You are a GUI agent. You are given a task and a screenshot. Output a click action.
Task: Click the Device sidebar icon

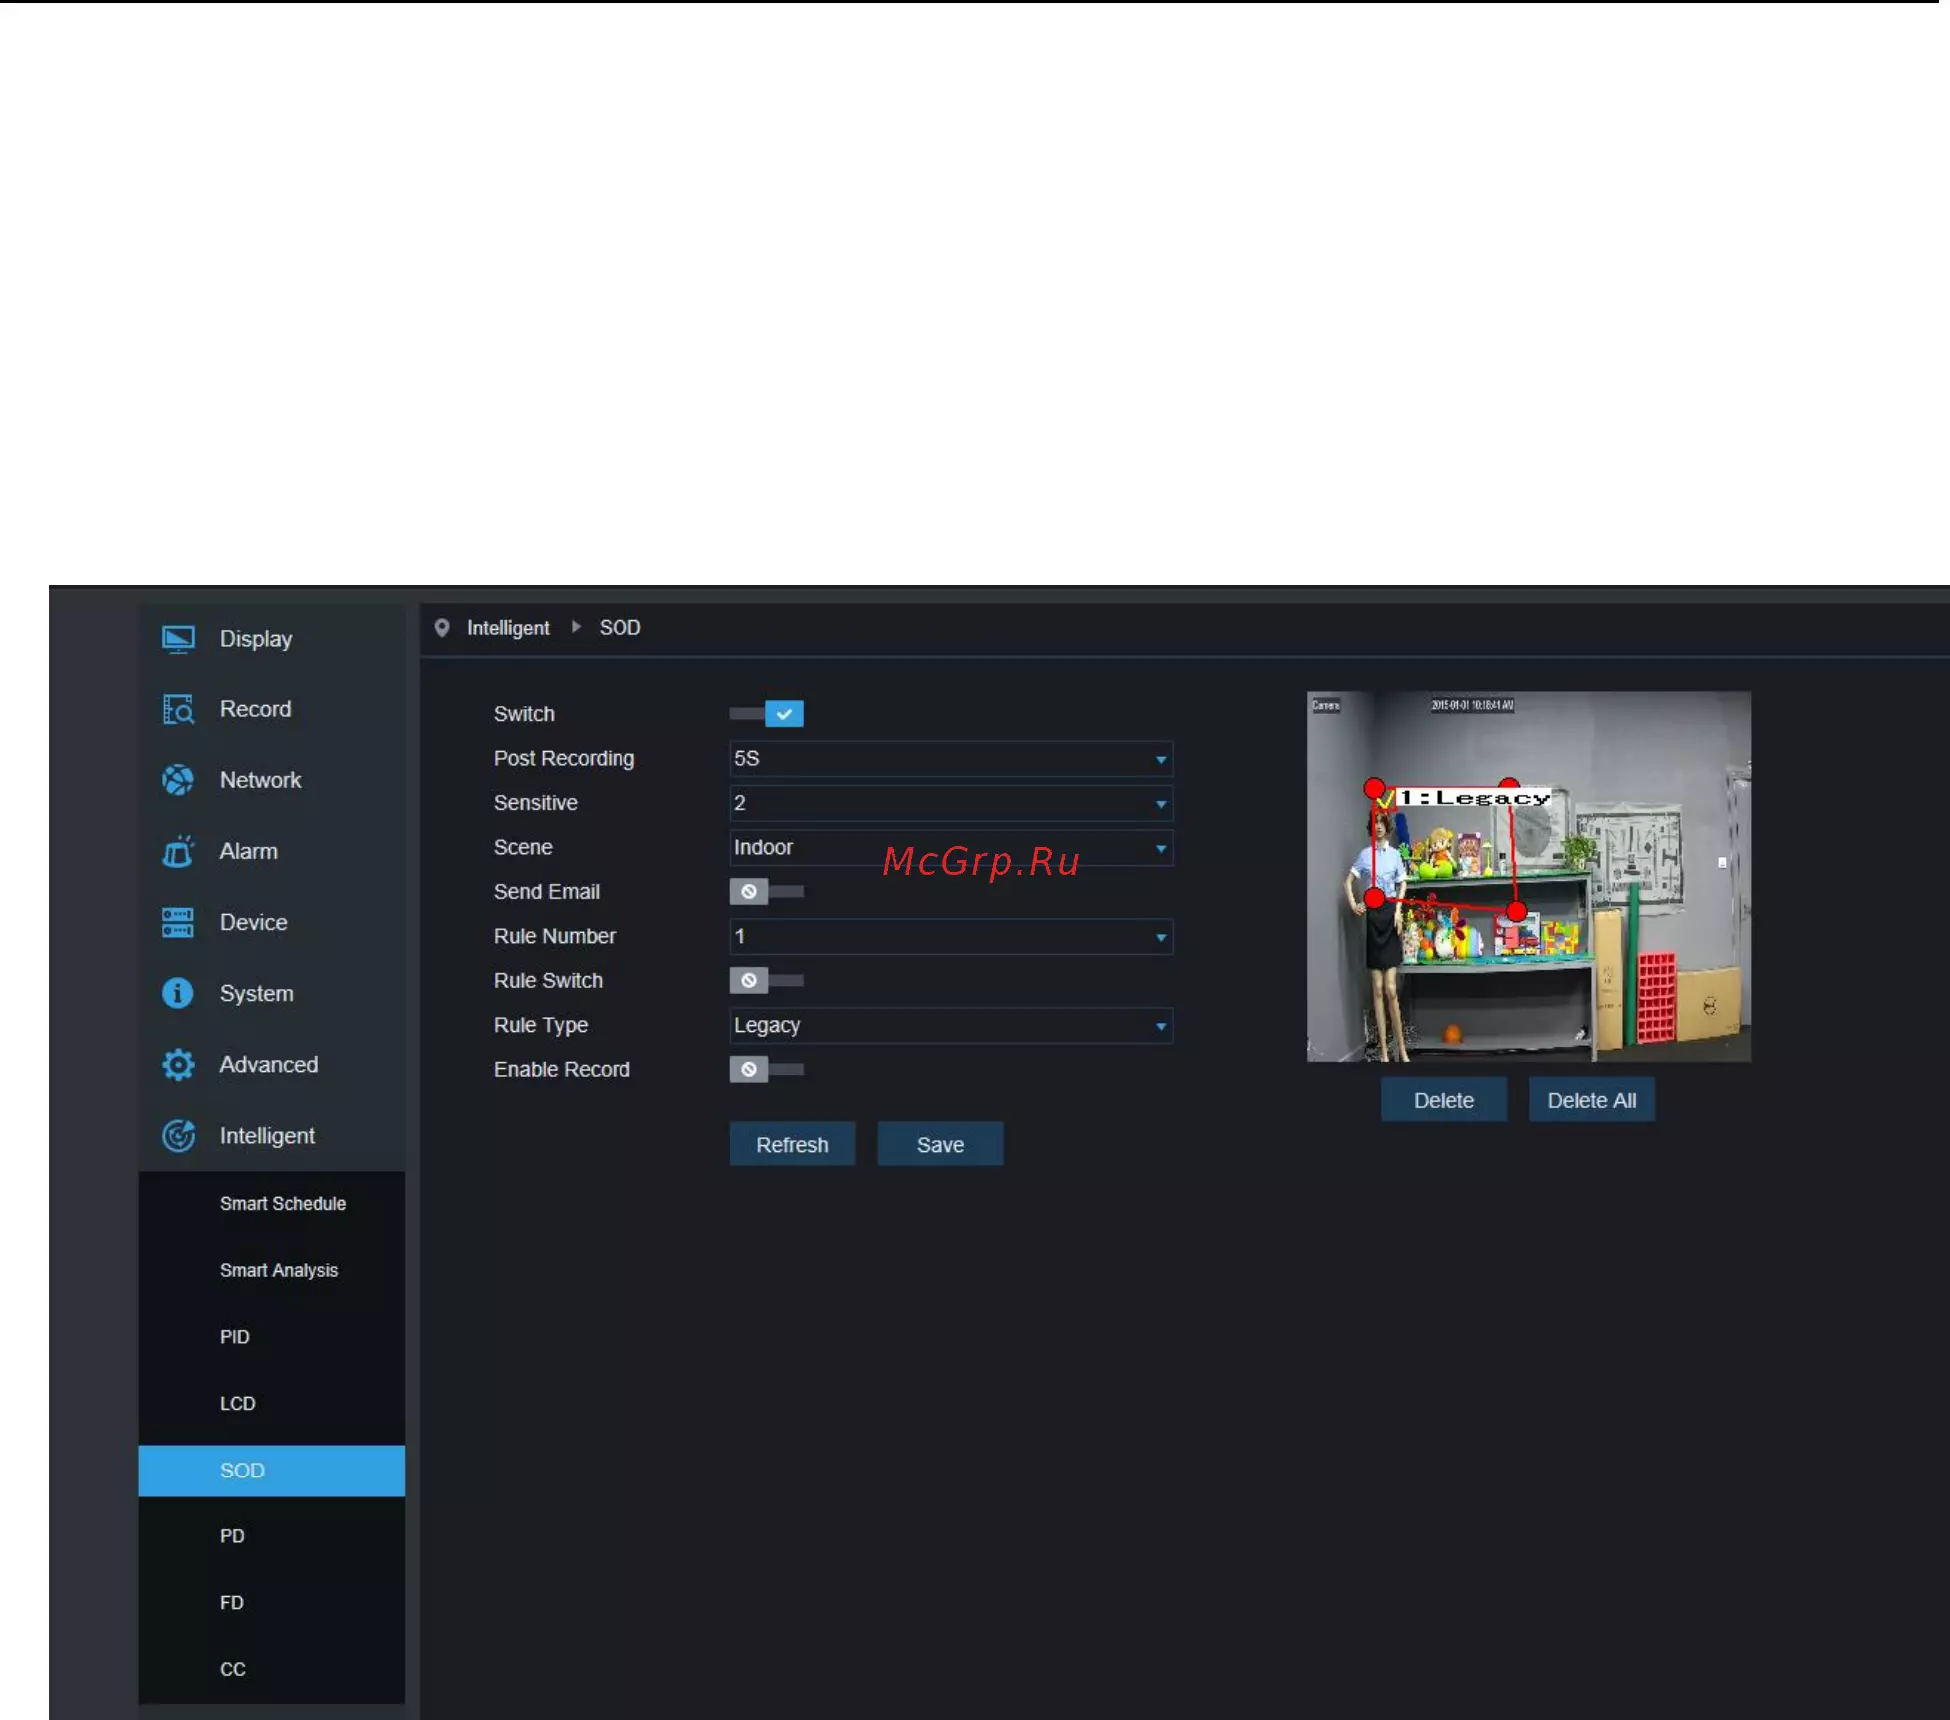pos(178,923)
